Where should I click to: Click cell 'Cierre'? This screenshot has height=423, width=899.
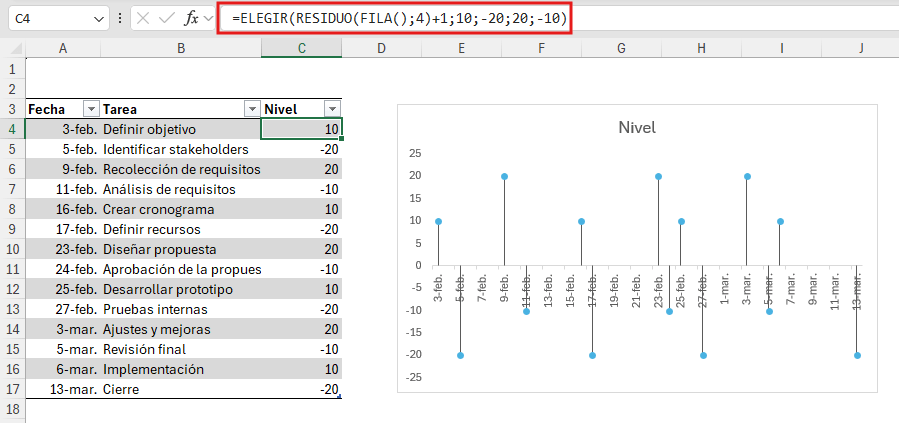[x=181, y=390]
